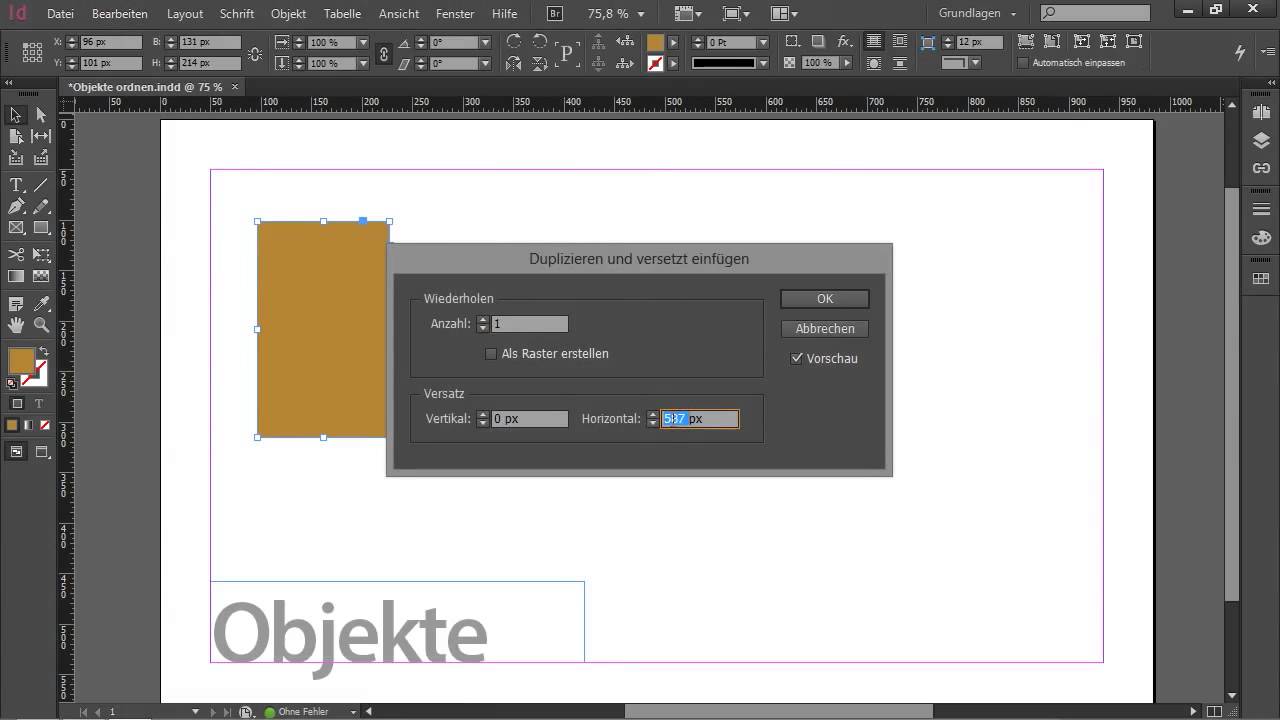This screenshot has width=1280, height=720.
Task: Open the Hilfe menu
Action: coord(505,14)
